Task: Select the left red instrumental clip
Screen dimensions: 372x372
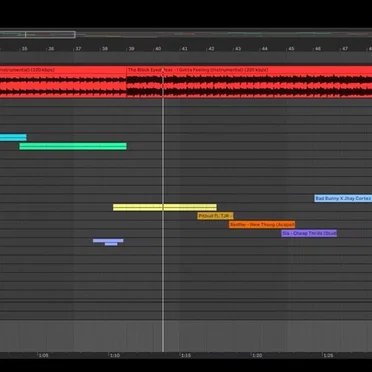Action: coord(63,82)
